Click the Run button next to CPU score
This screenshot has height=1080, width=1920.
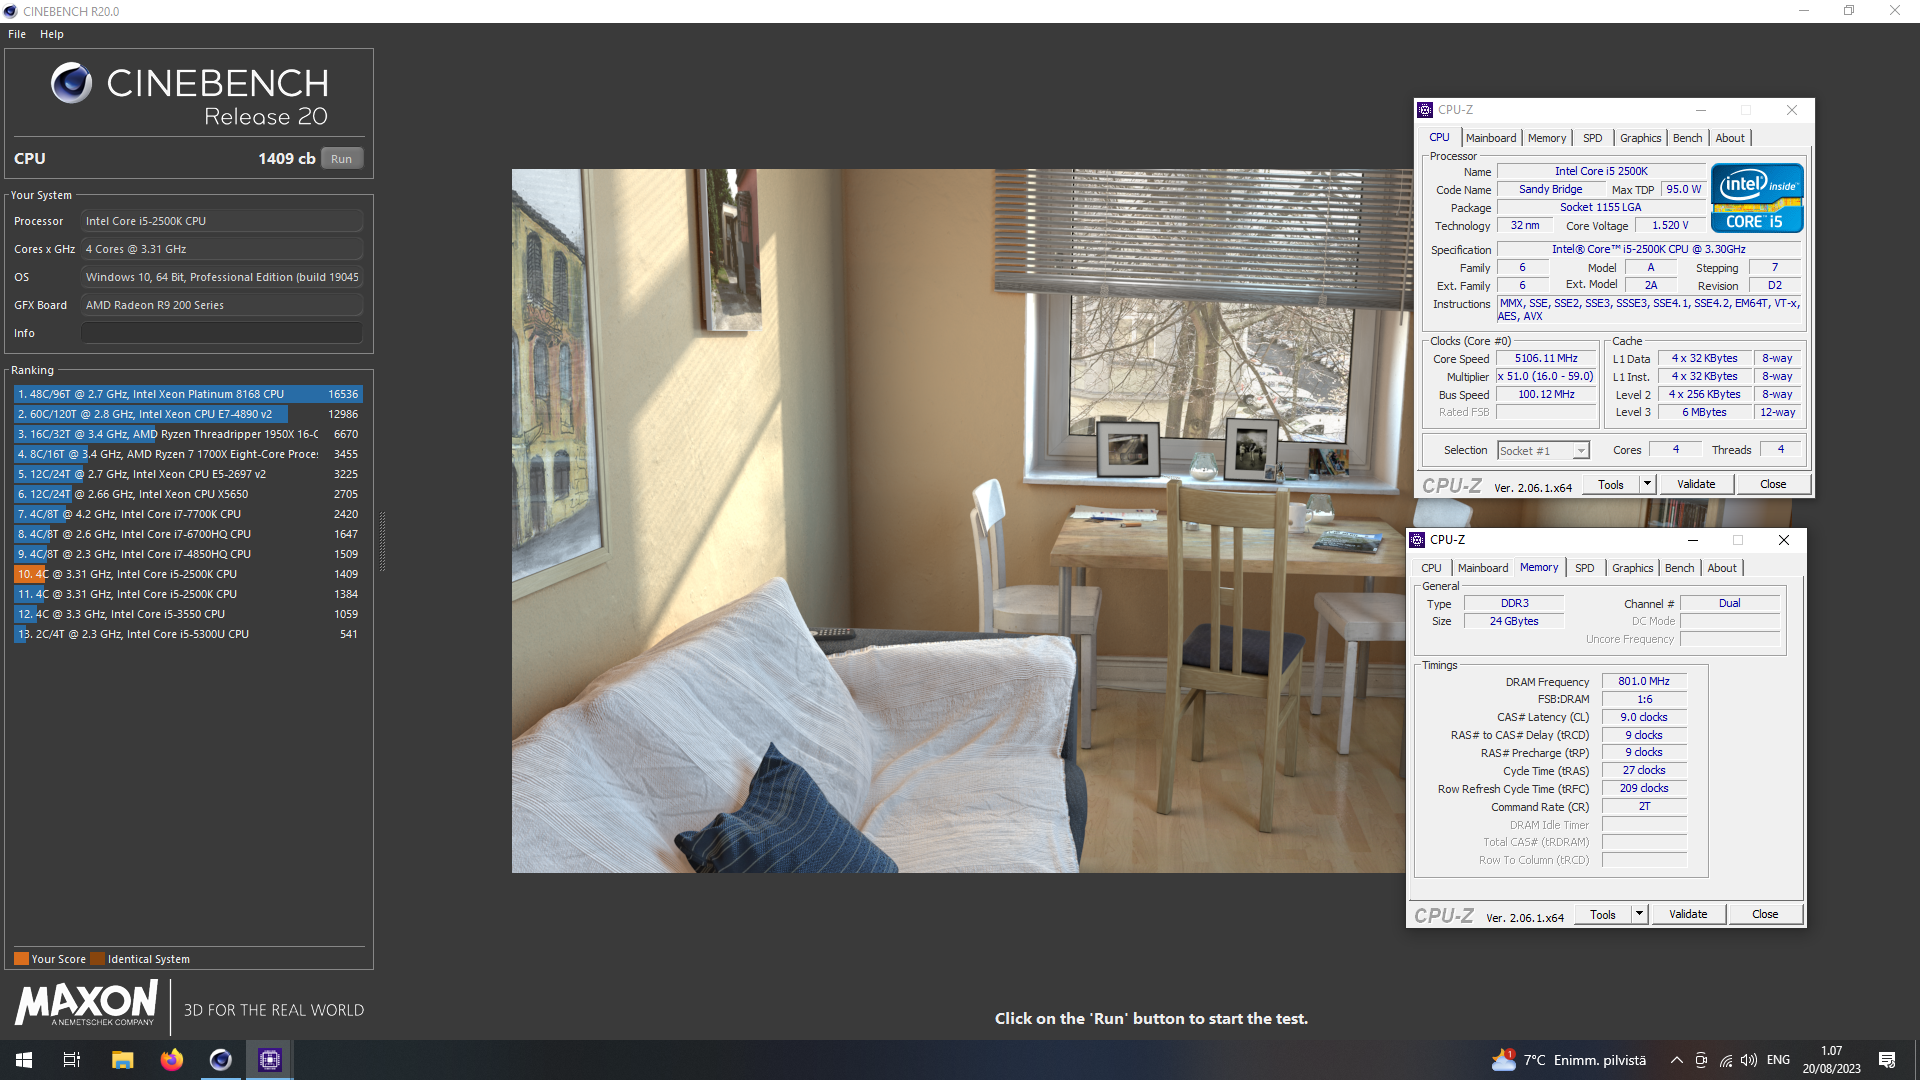click(342, 159)
